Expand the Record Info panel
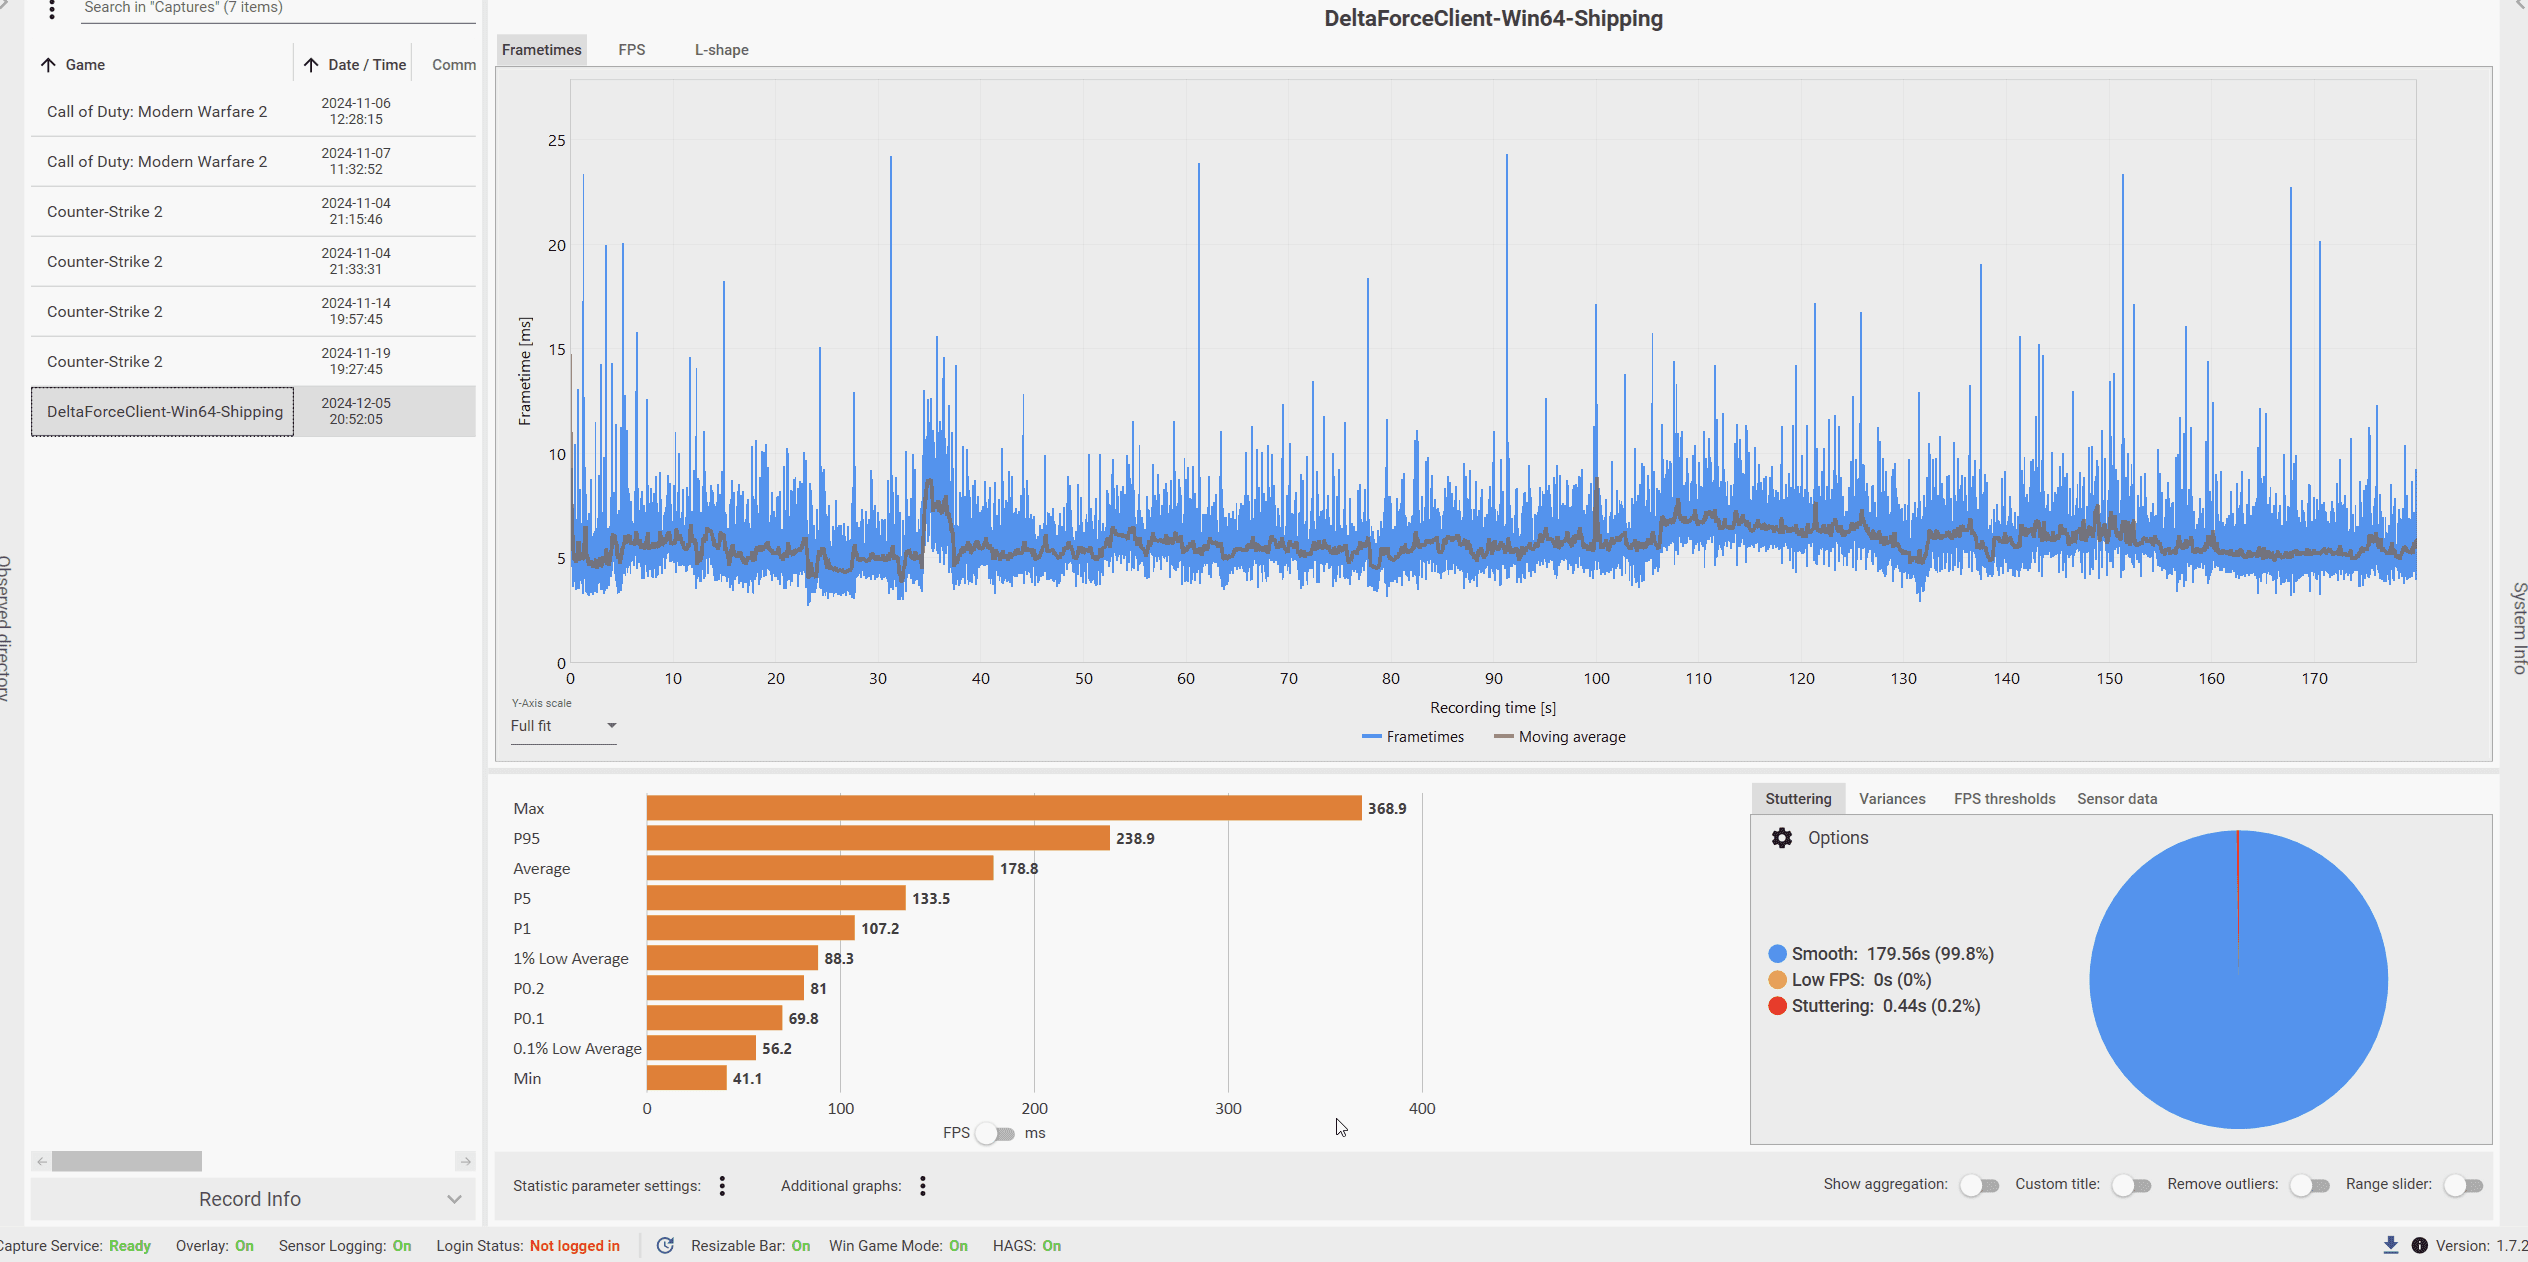This screenshot has height=1262, width=2528. (253, 1199)
